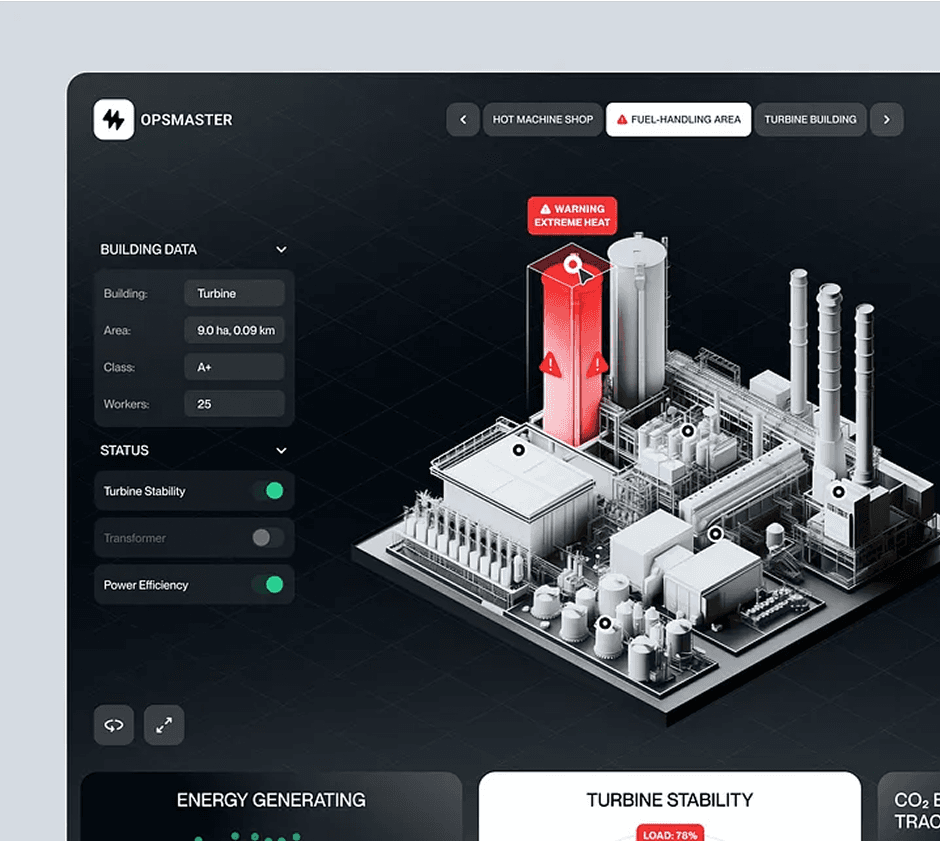
Task: Click the OpsMaster lightning logo icon
Action: (114, 119)
